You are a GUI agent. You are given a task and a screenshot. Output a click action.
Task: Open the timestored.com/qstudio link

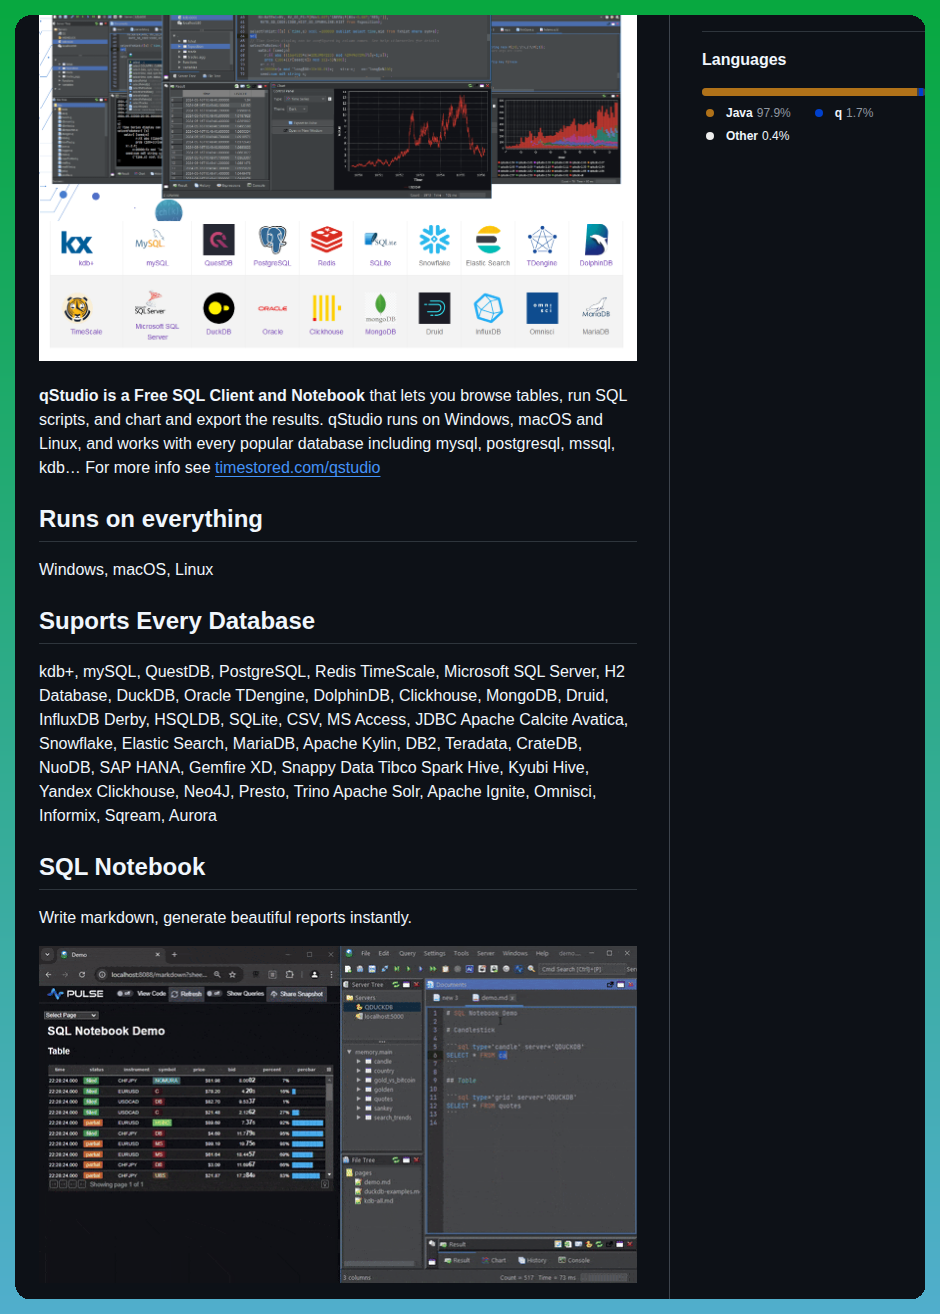(x=297, y=467)
